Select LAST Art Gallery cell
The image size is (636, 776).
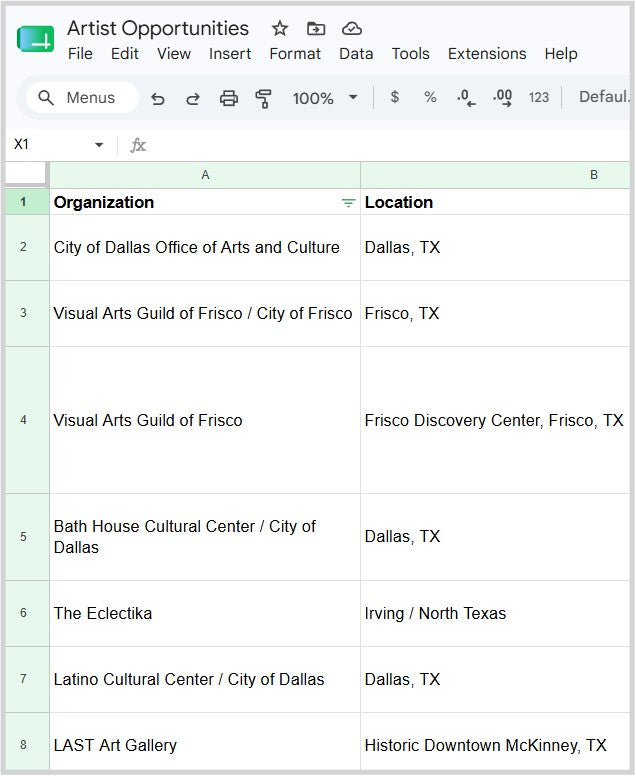click(205, 741)
